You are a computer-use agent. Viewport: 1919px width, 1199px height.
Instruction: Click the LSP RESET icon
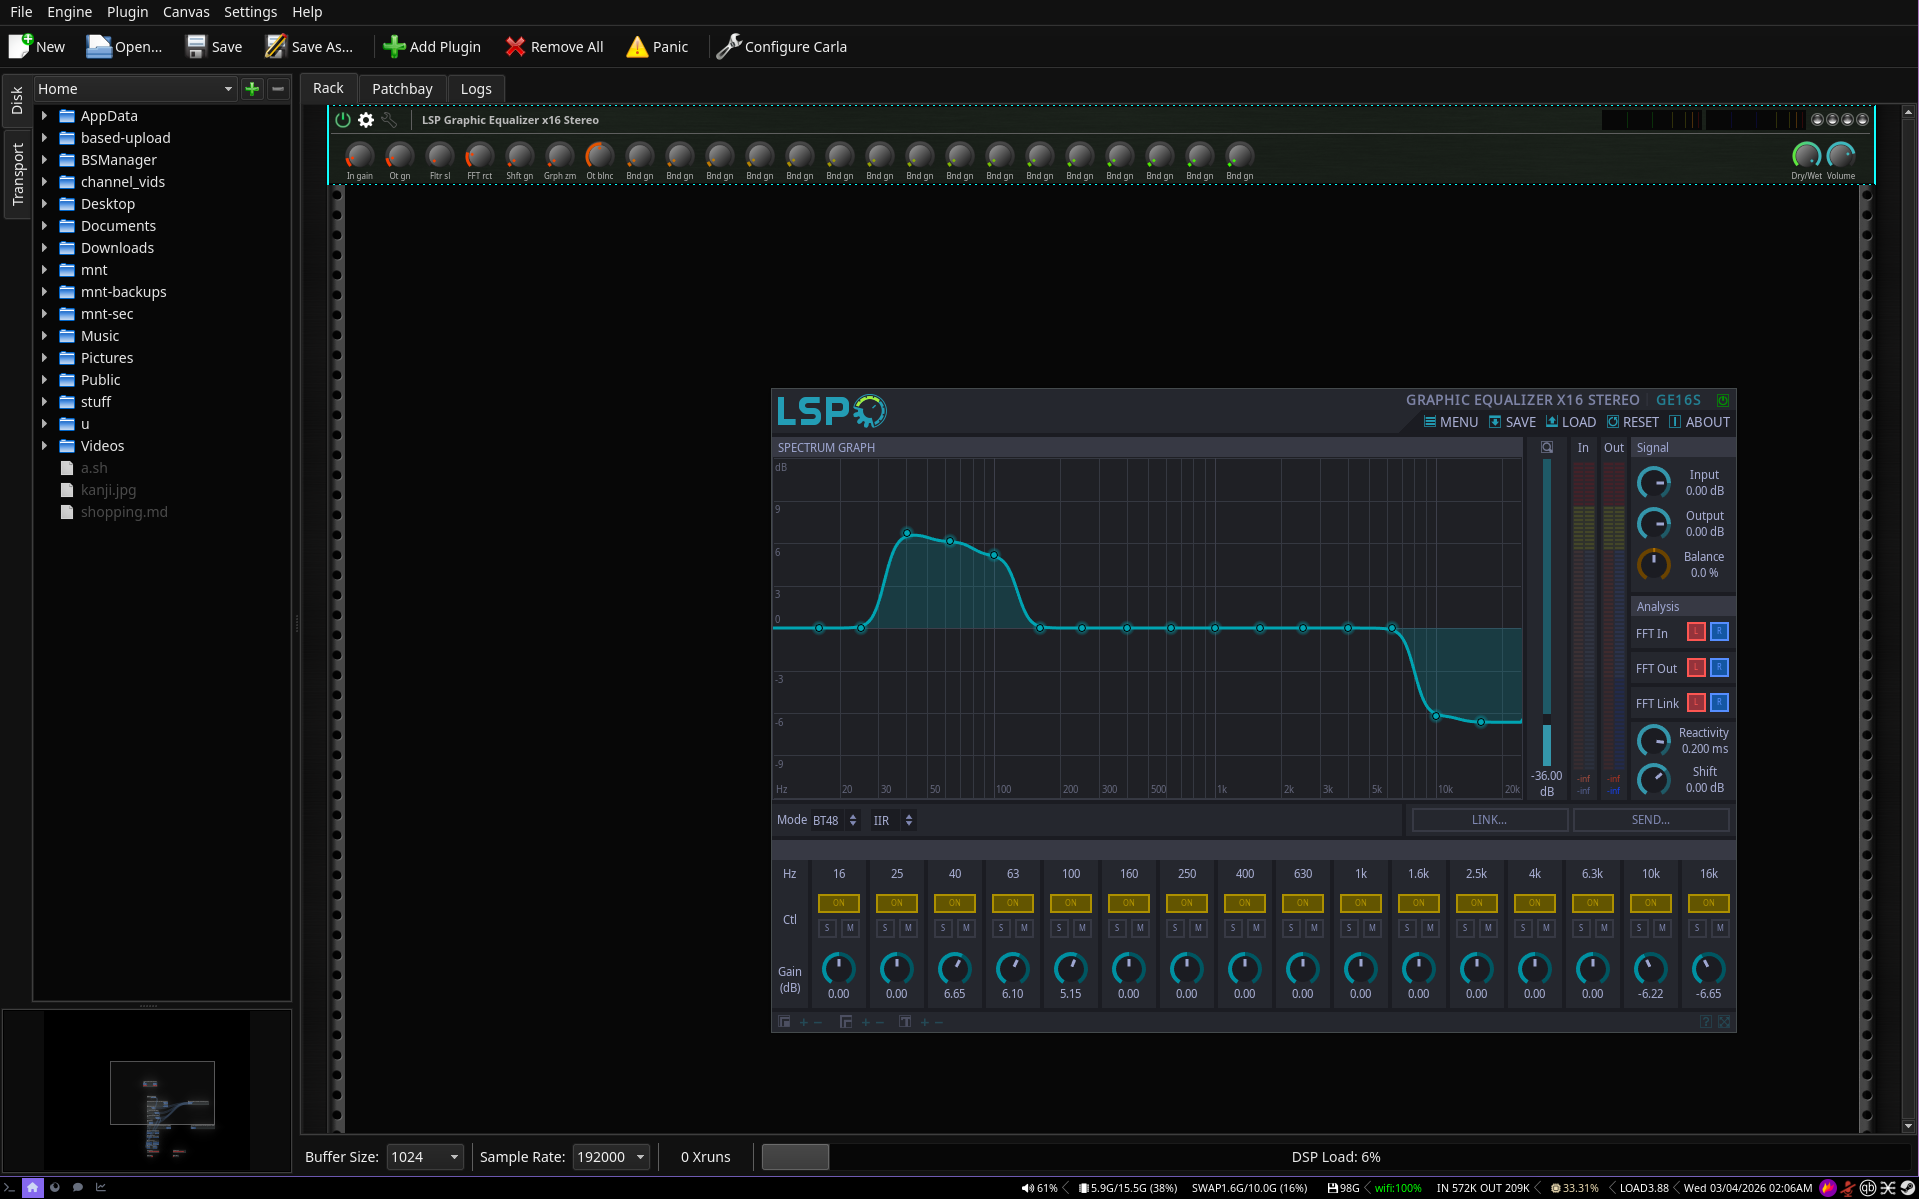point(1613,422)
